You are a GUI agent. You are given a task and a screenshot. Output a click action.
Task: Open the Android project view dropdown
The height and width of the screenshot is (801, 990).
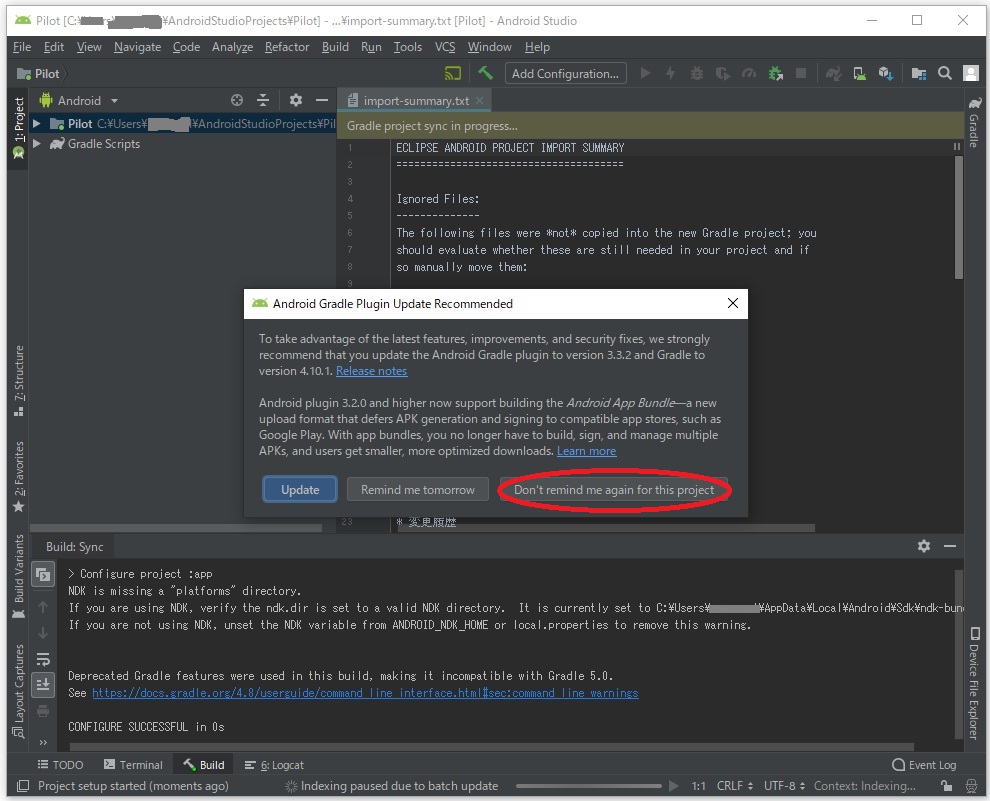click(x=114, y=100)
